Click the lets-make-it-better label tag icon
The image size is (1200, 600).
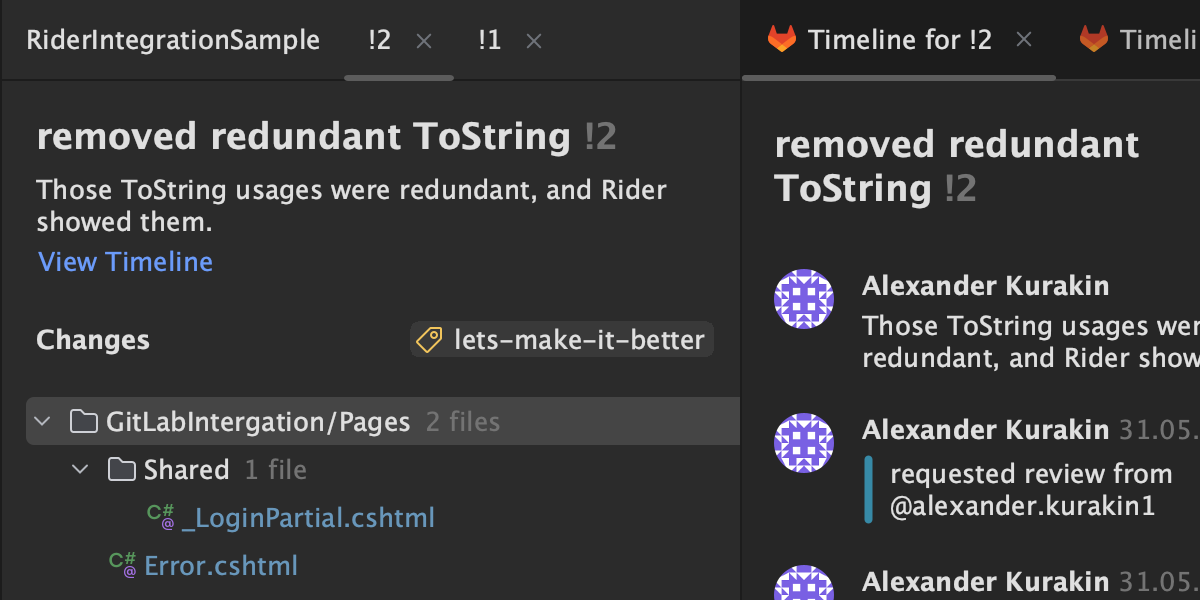(x=430, y=340)
